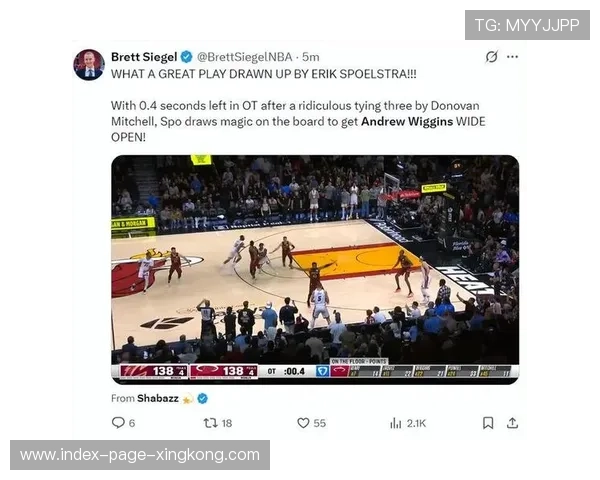The height and width of the screenshot is (480, 600).
Task: Click the verified badge next to Shabazz
Action: coord(202,398)
